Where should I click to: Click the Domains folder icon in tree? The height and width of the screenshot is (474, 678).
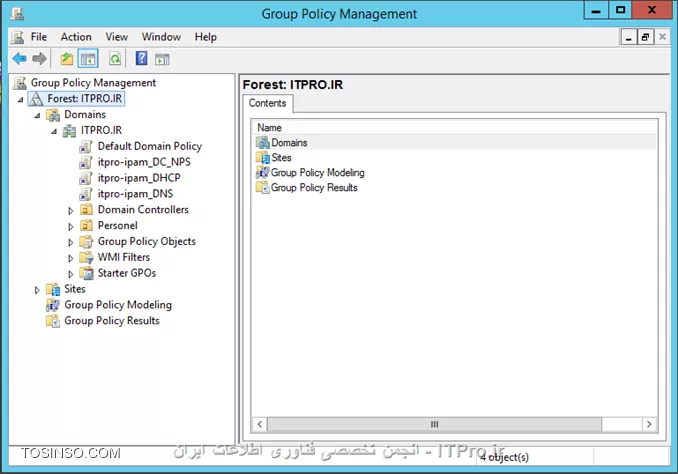click(53, 115)
